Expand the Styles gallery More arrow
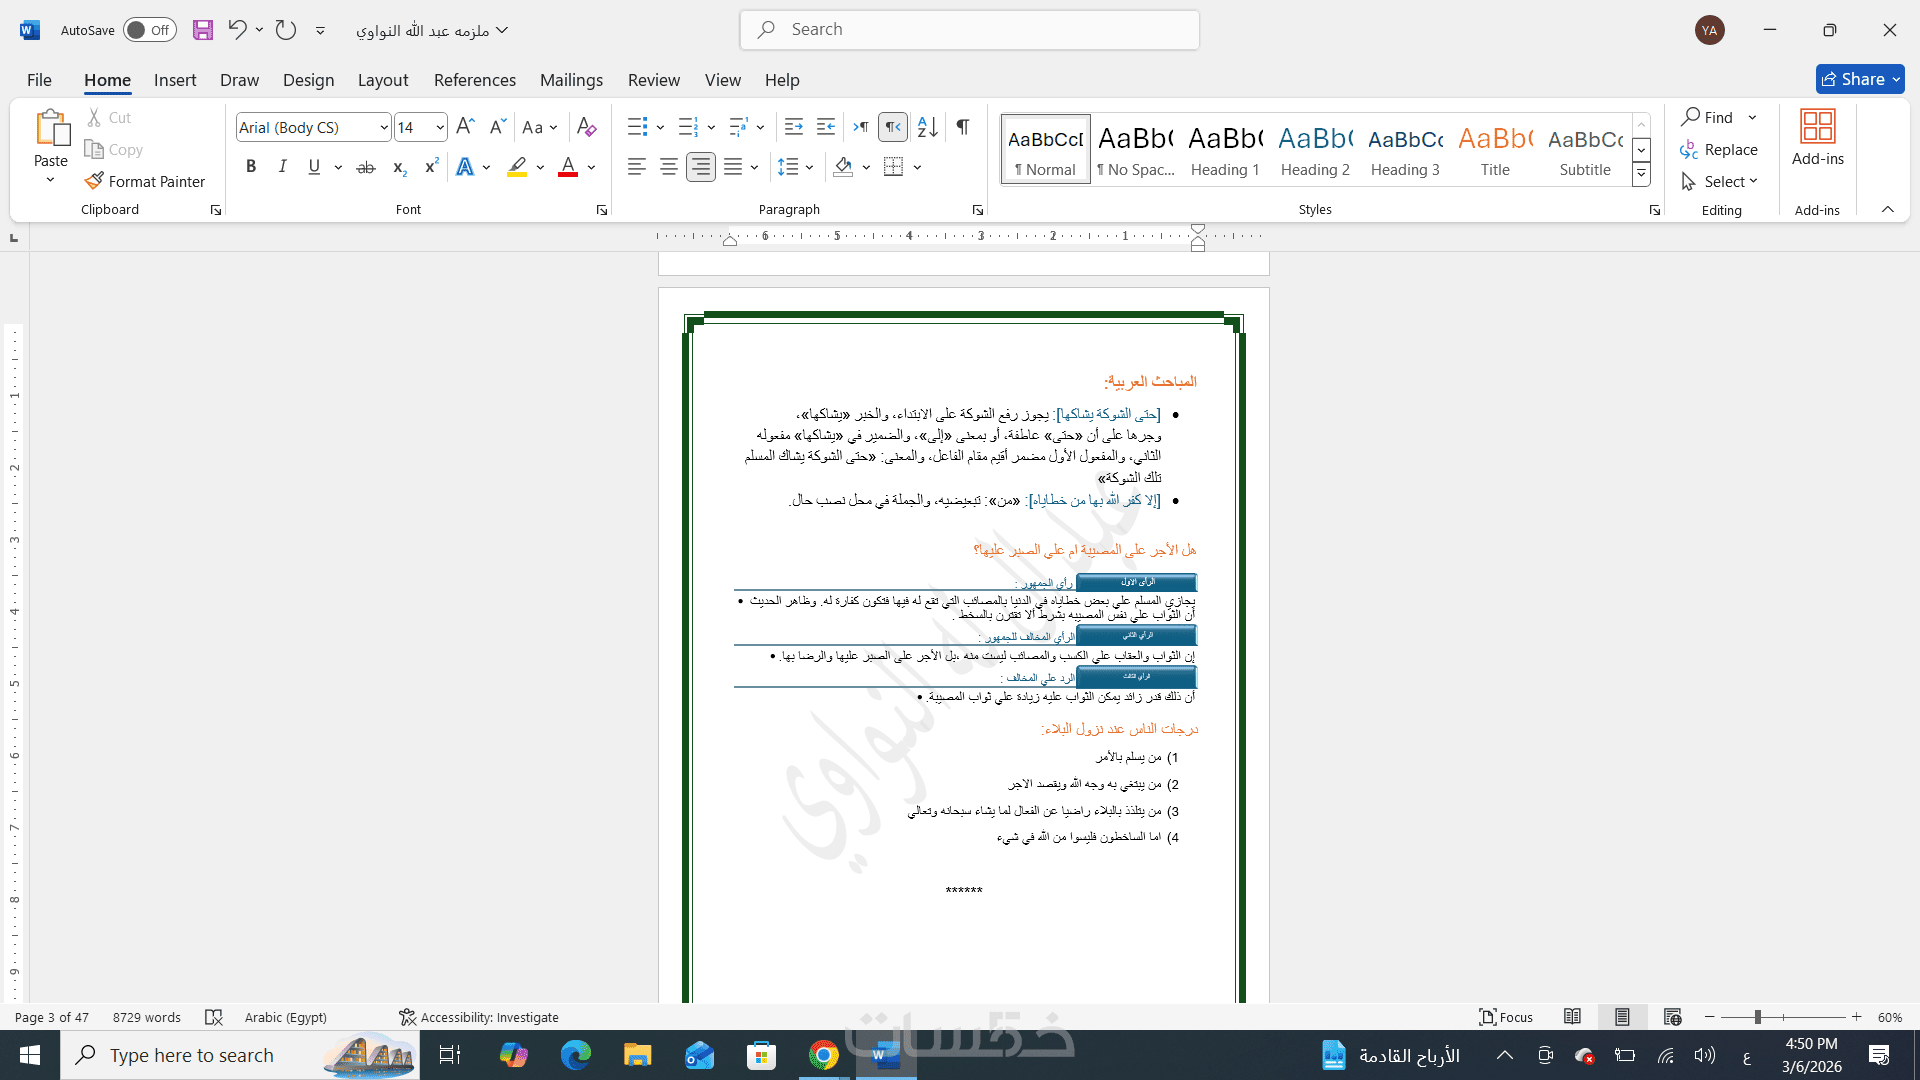The width and height of the screenshot is (1920, 1080). (1641, 175)
